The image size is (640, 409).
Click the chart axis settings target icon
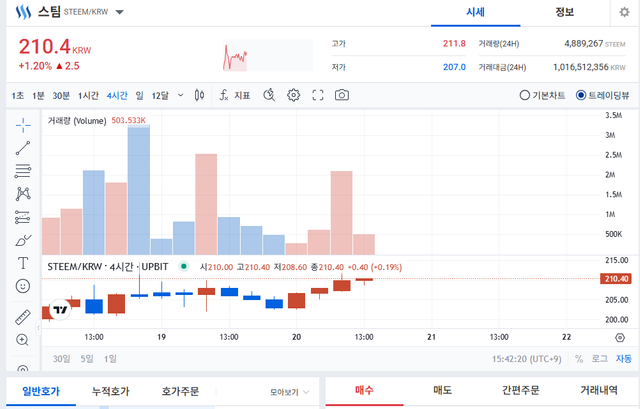[x=620, y=338]
